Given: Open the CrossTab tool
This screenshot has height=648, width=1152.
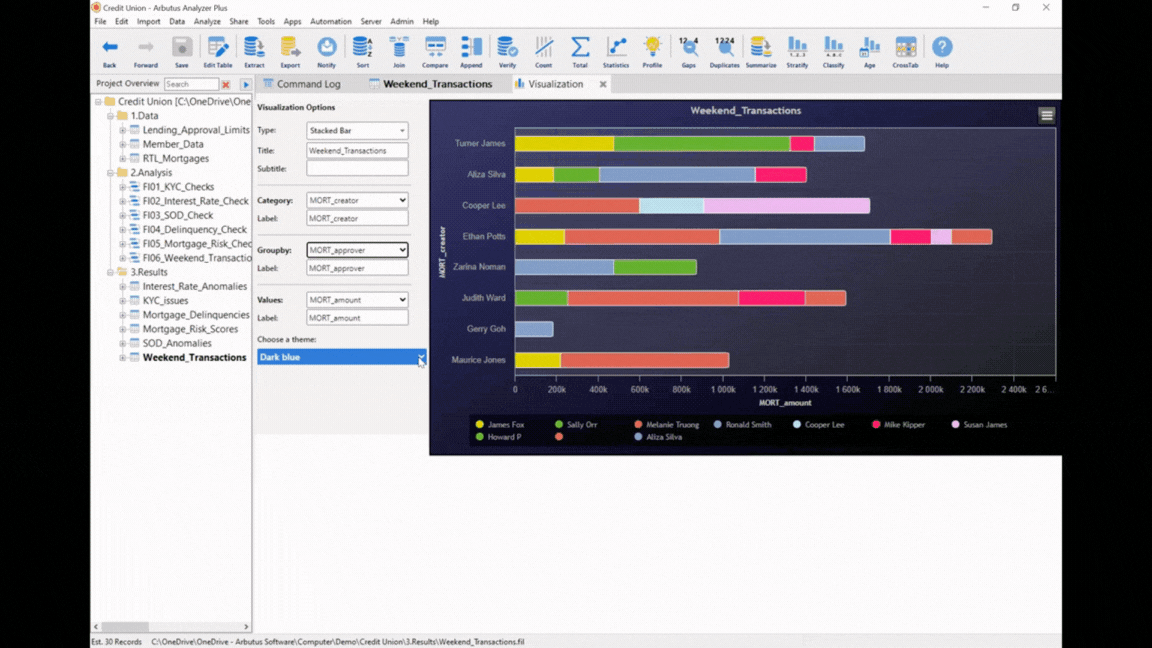Looking at the screenshot, I should point(905,50).
